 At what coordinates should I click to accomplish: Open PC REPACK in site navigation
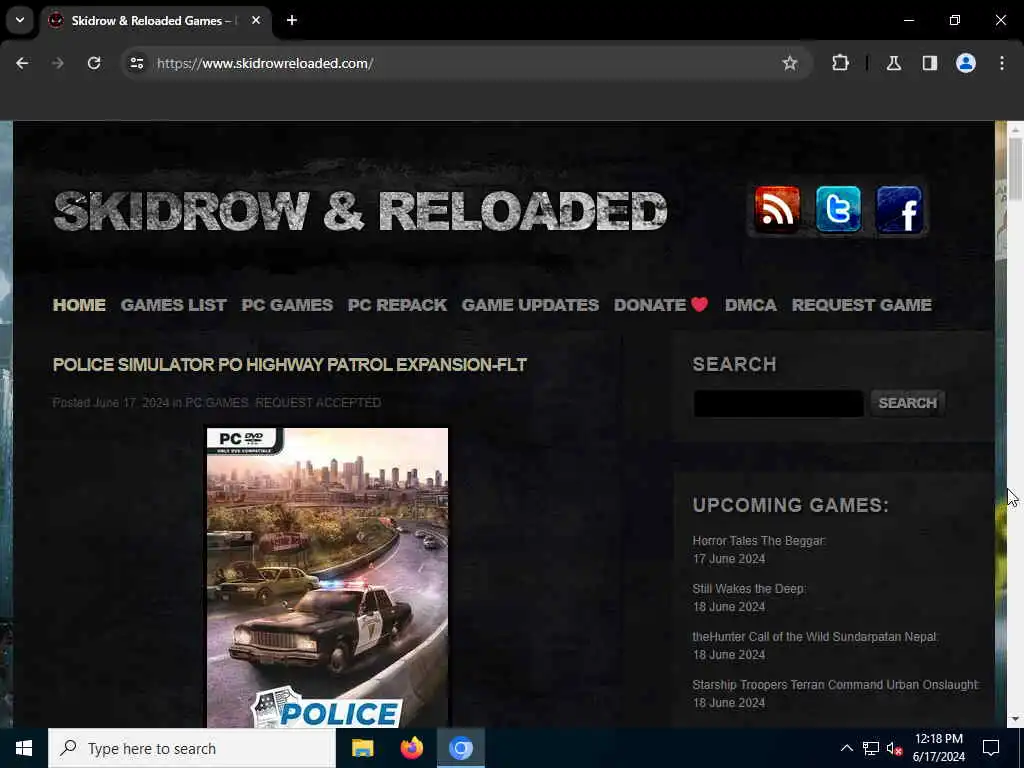(x=397, y=305)
